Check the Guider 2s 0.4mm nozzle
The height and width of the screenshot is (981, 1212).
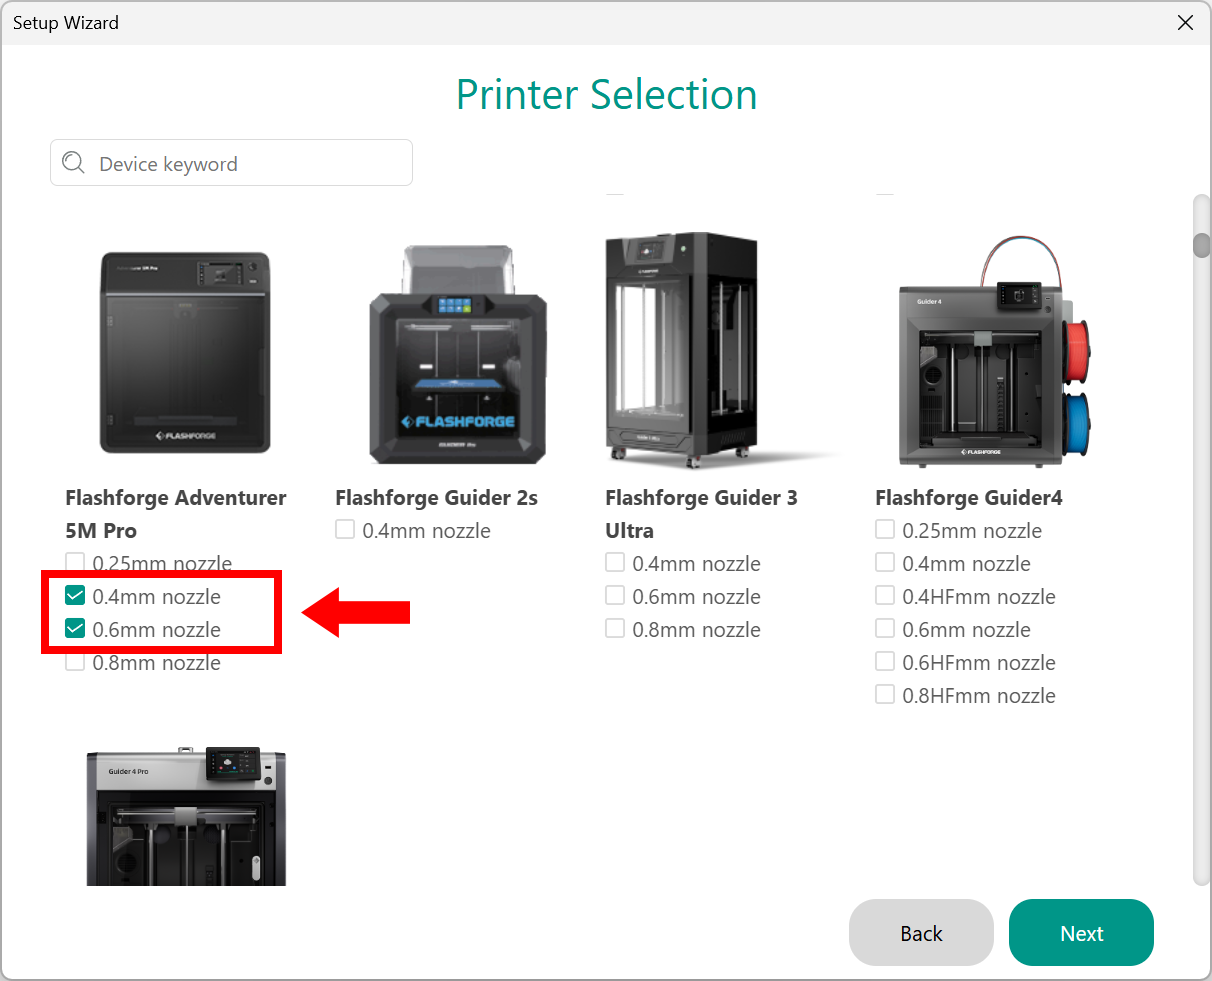pos(345,530)
